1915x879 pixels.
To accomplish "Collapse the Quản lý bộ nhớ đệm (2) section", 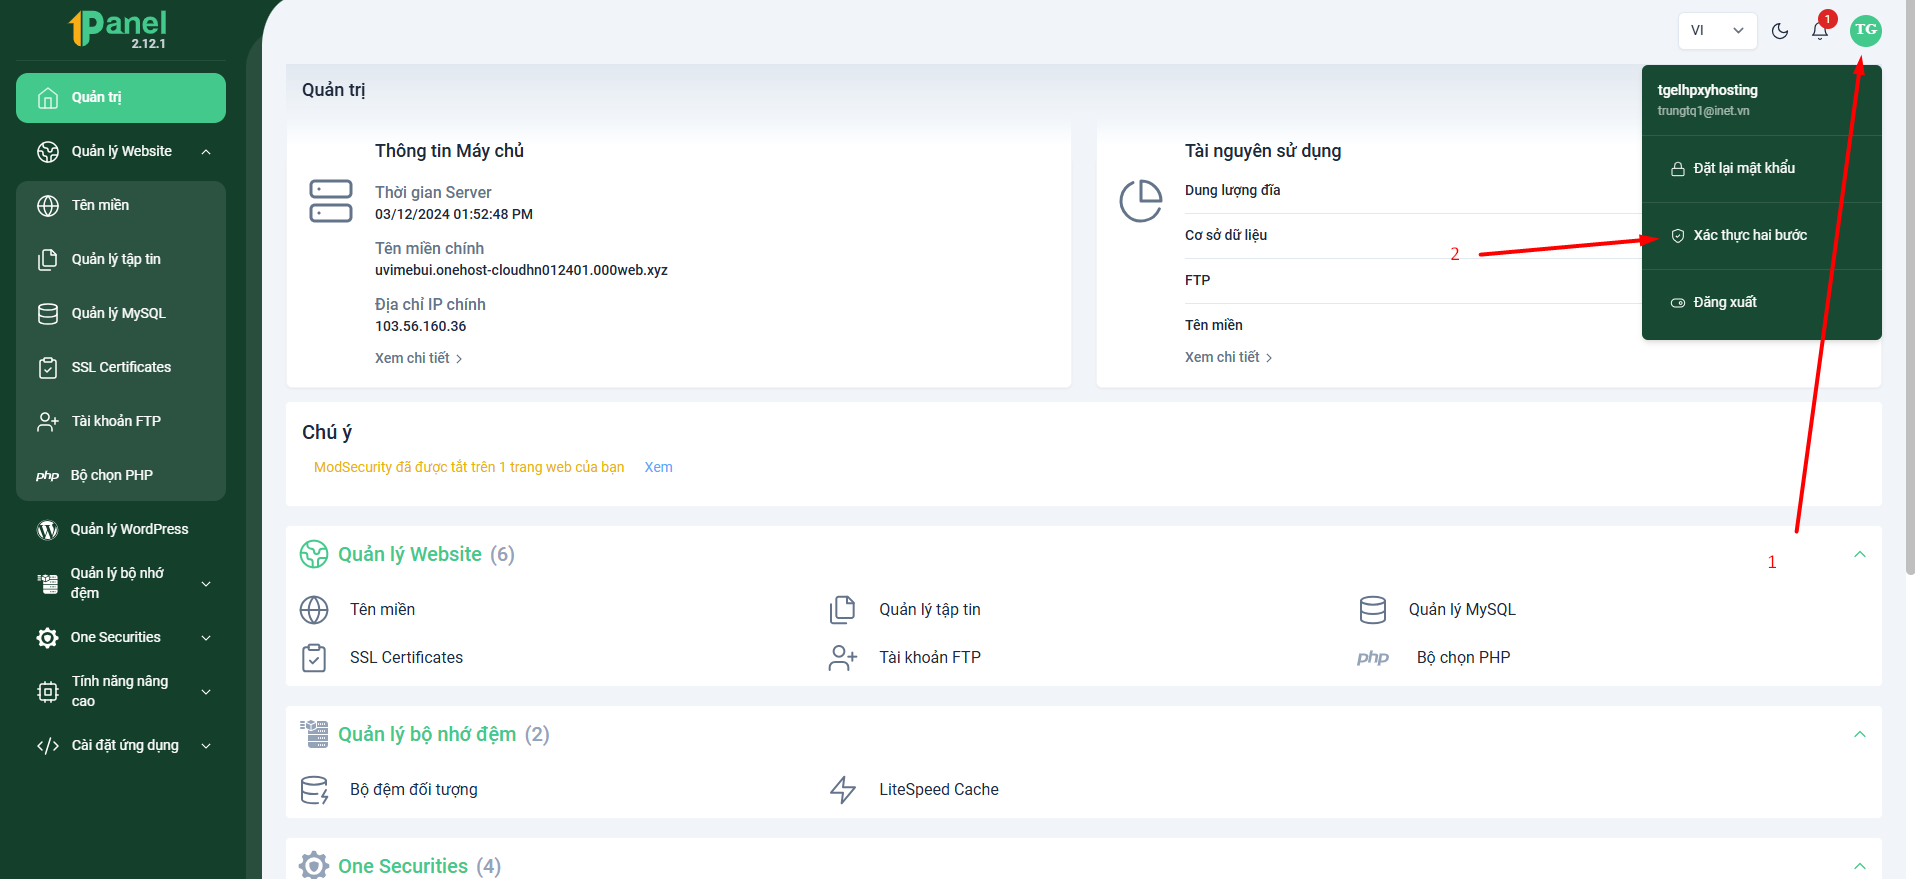I will point(1860,735).
